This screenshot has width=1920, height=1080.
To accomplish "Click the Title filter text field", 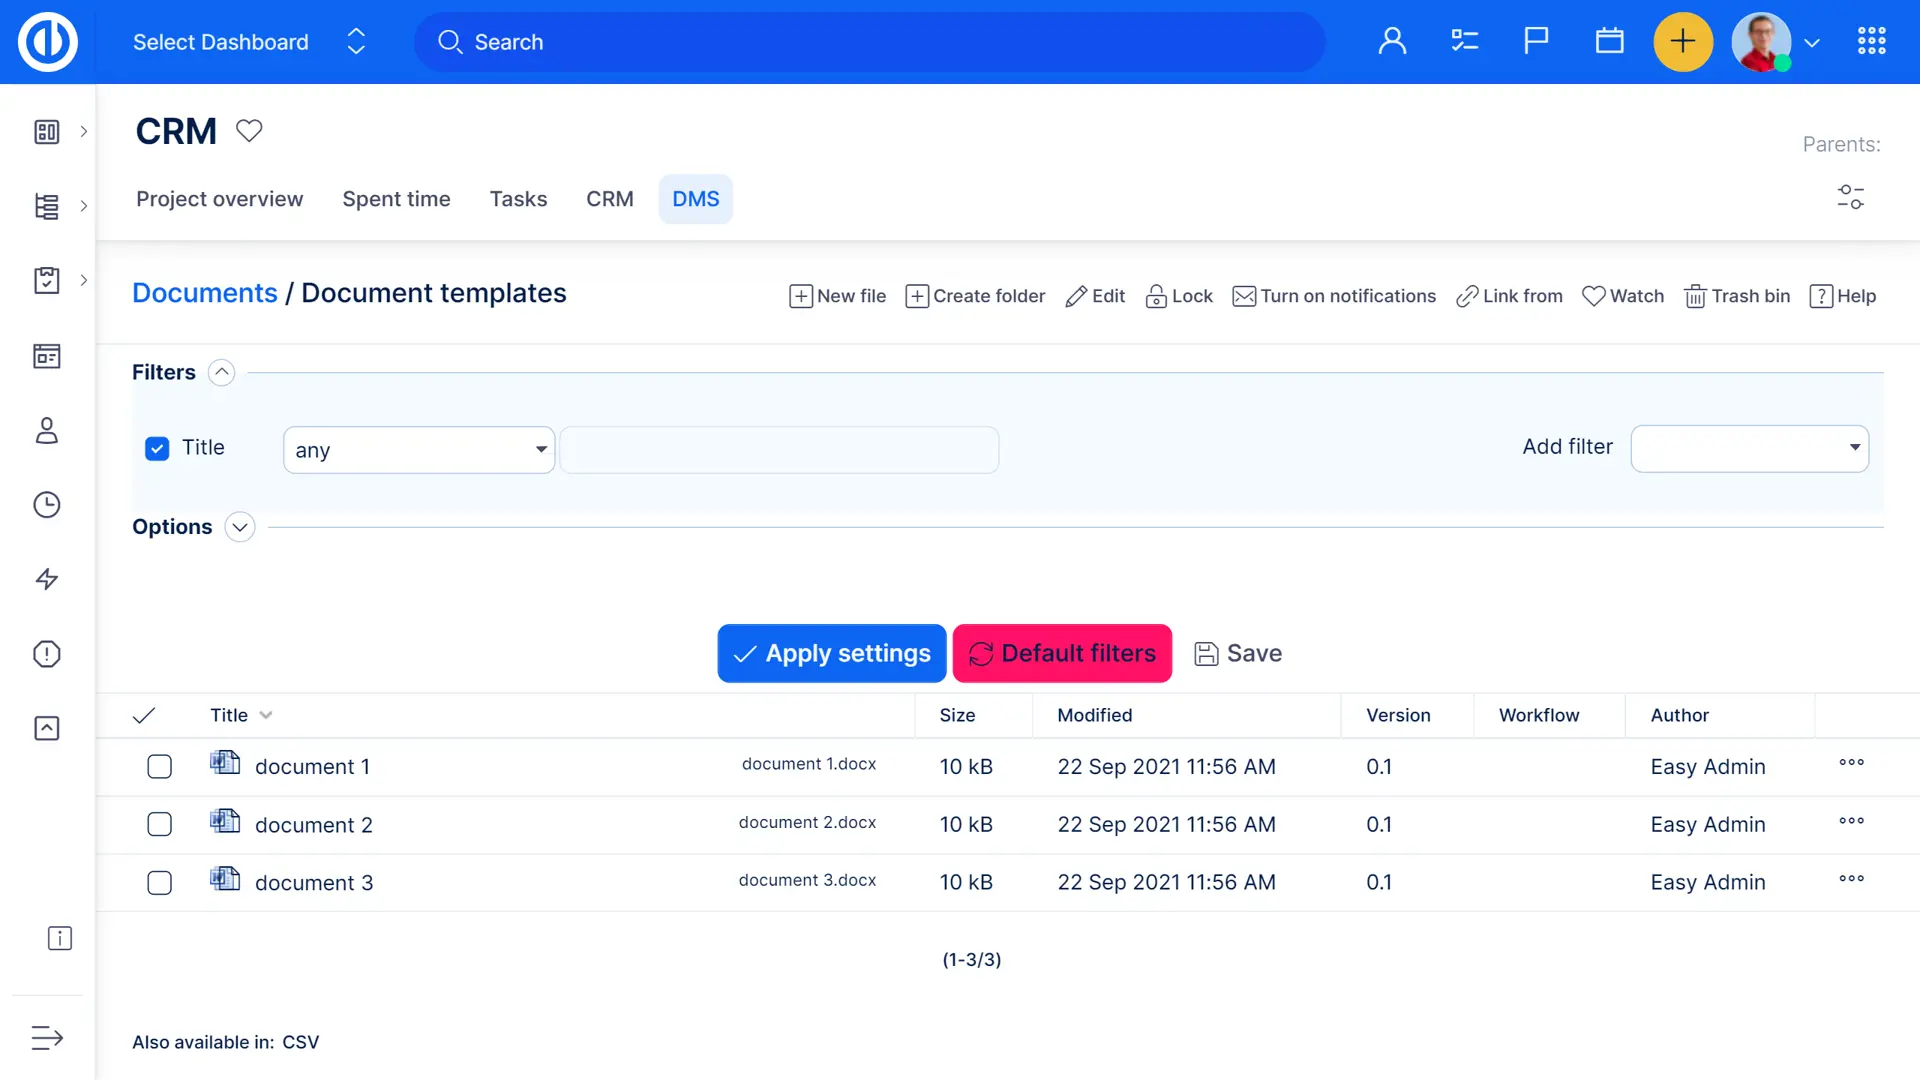I will click(779, 450).
